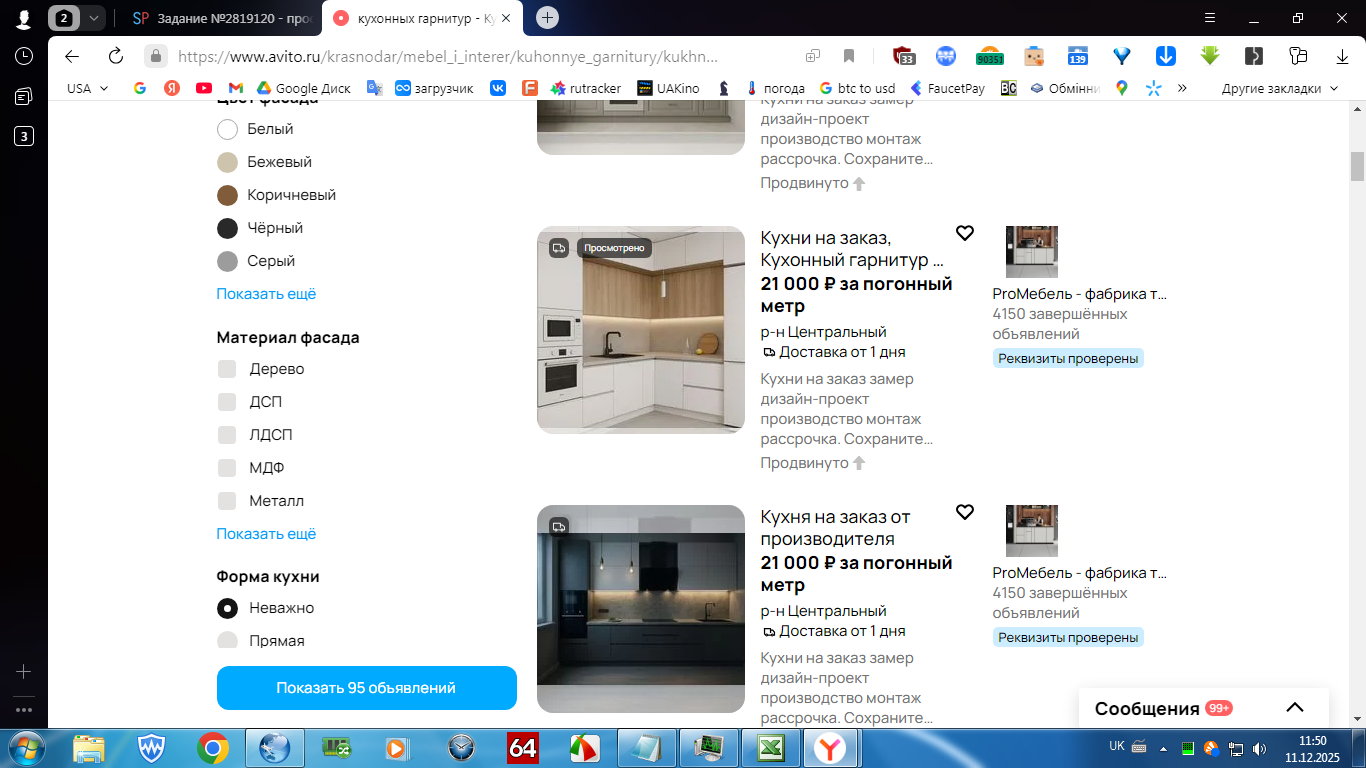Screen dimensions: 1366x768
Task: Close the кухонных гарнитур tab
Action: (508, 18)
